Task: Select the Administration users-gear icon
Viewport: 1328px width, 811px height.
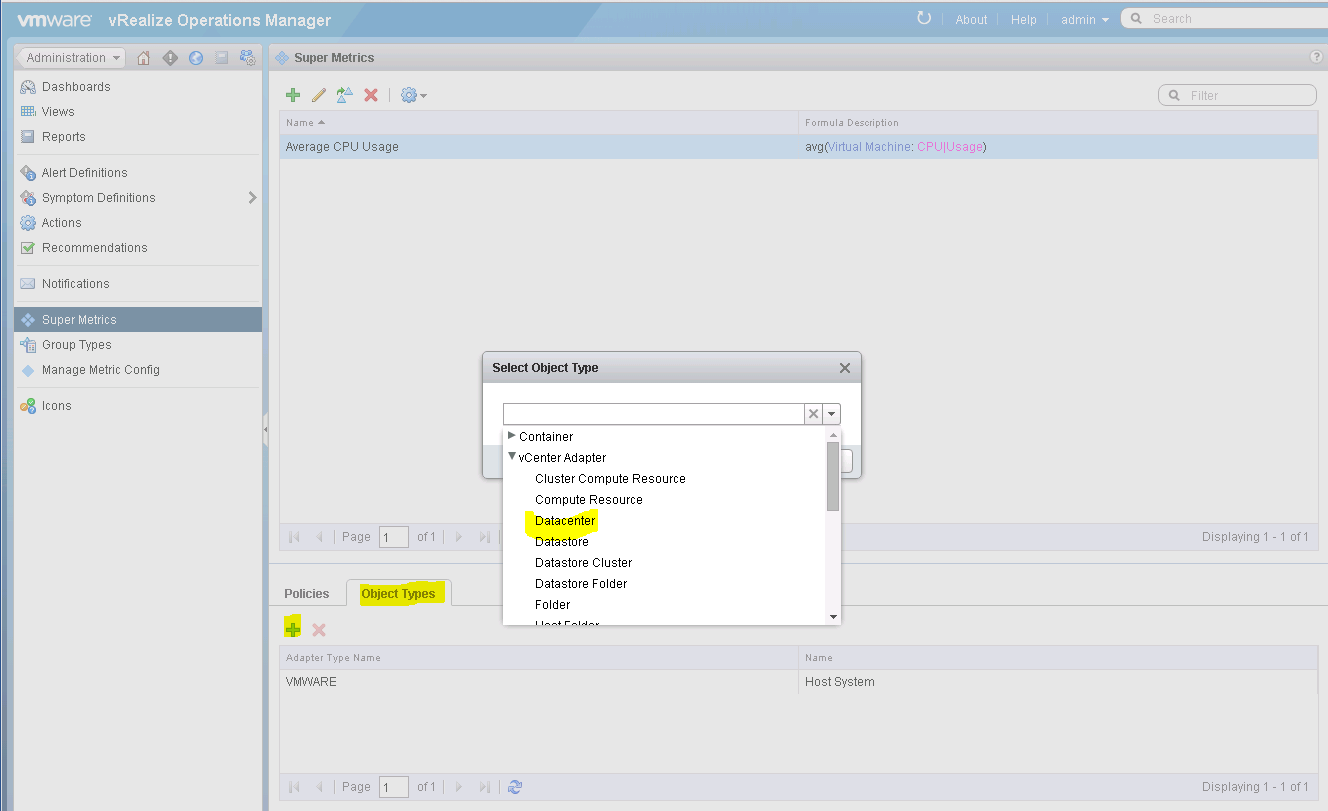Action: point(246,58)
